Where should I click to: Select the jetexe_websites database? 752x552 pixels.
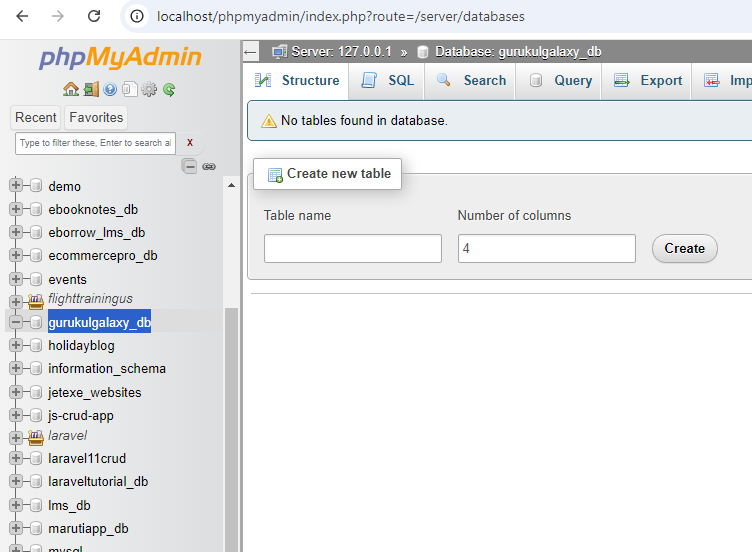94,392
